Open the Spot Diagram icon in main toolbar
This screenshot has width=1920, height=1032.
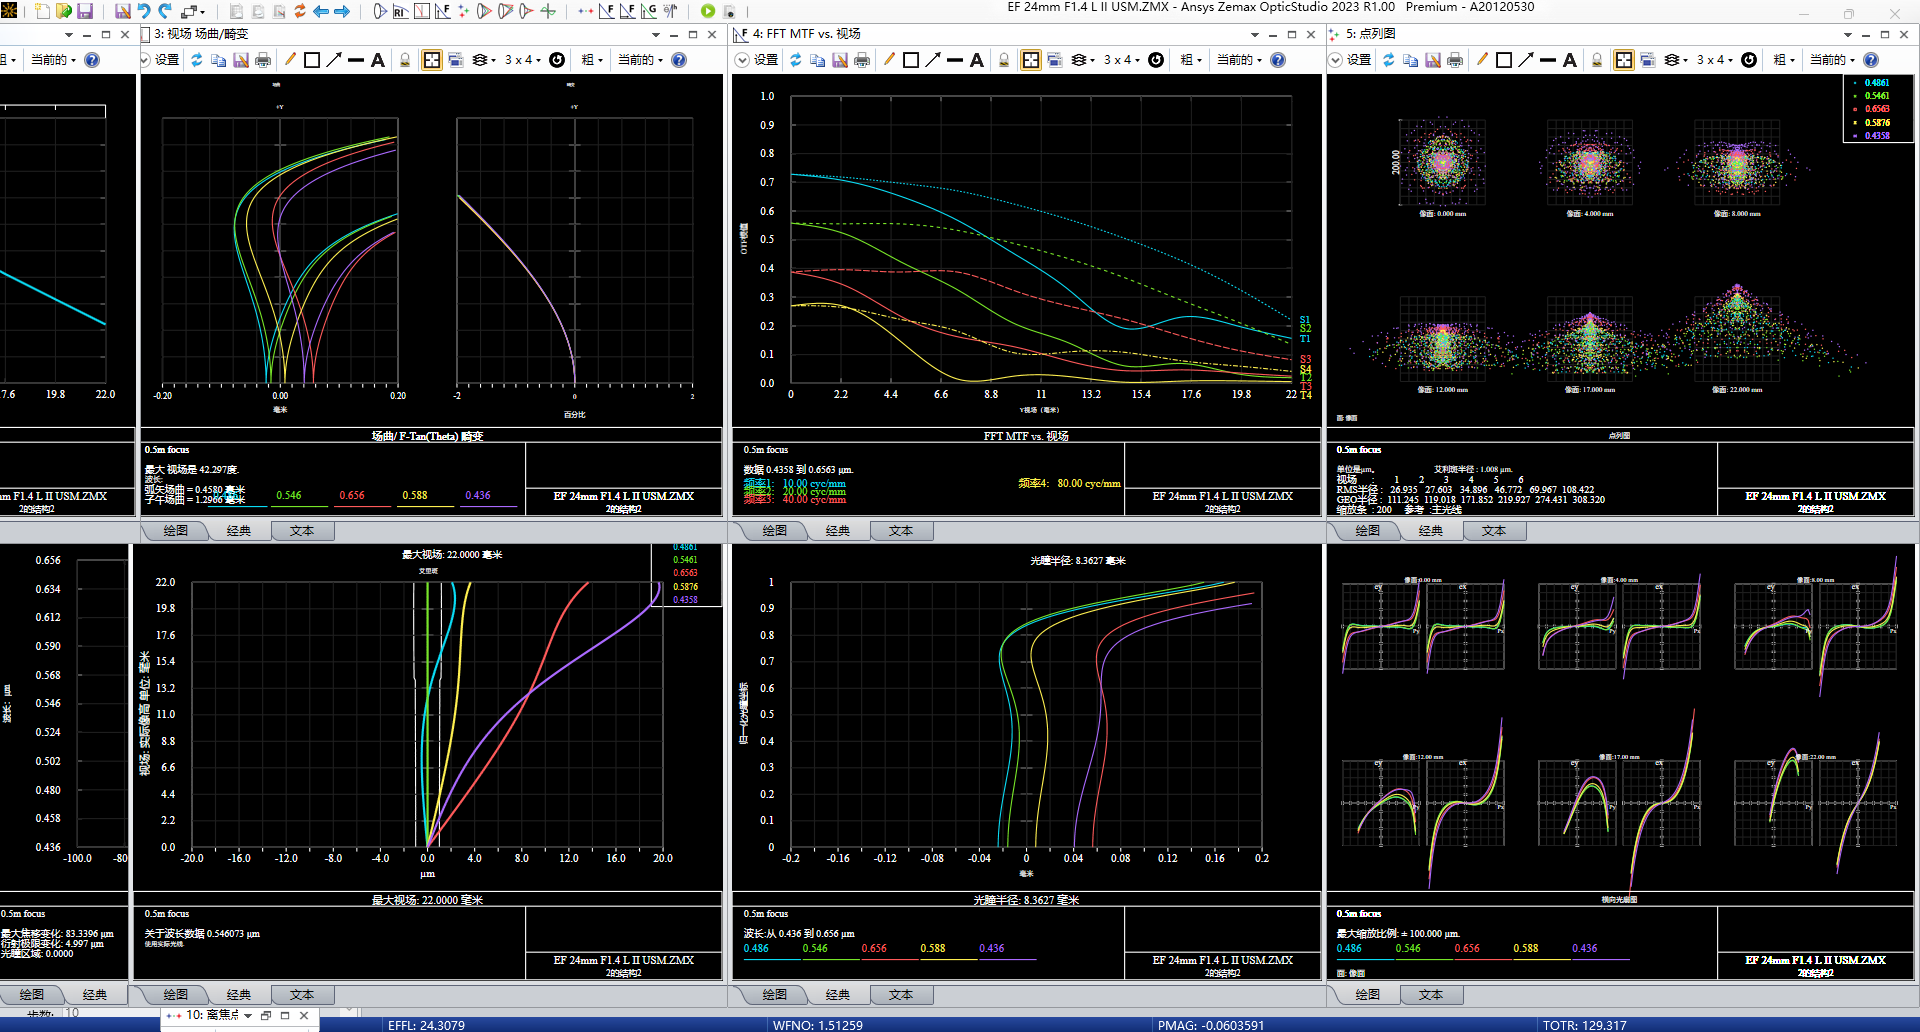tap(463, 11)
